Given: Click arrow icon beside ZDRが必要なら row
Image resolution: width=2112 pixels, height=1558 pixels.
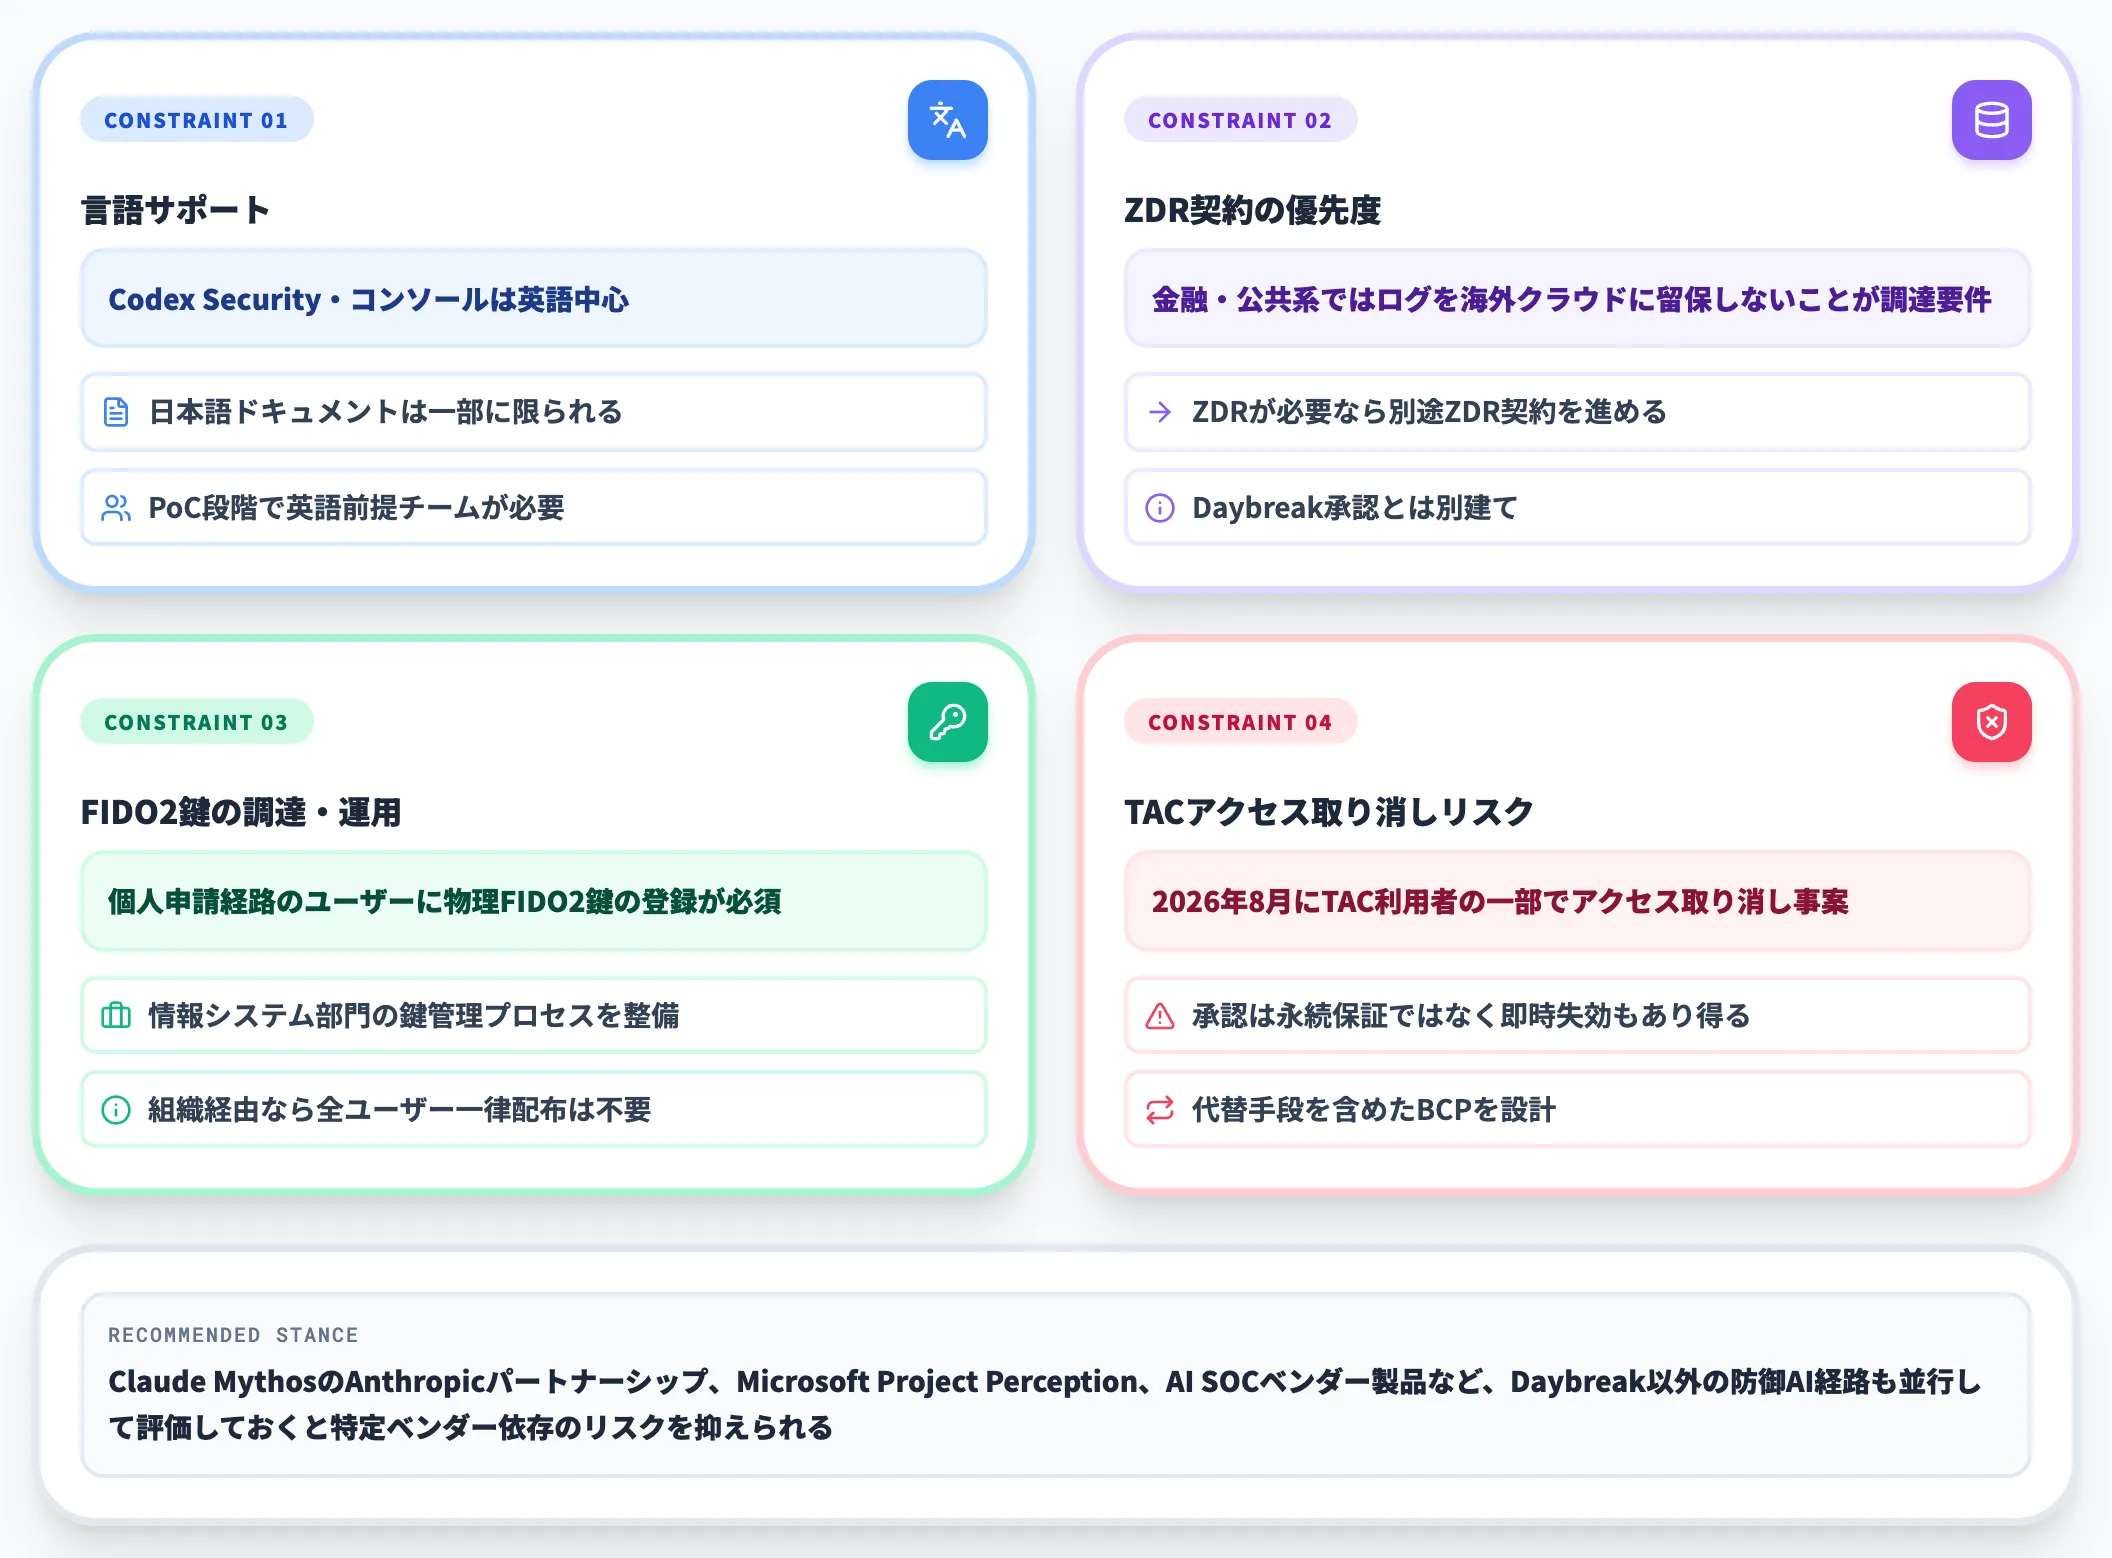Looking at the screenshot, I should tap(1160, 412).
